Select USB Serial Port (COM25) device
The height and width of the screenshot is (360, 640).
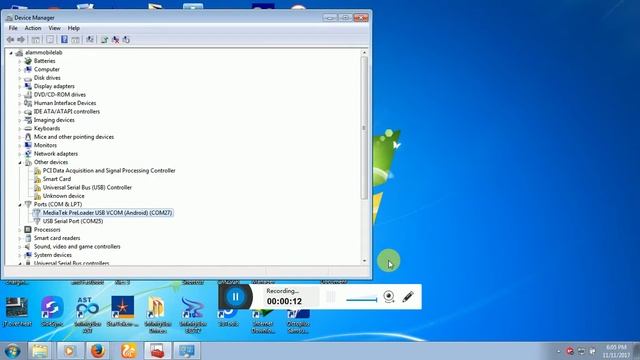click(x=73, y=221)
